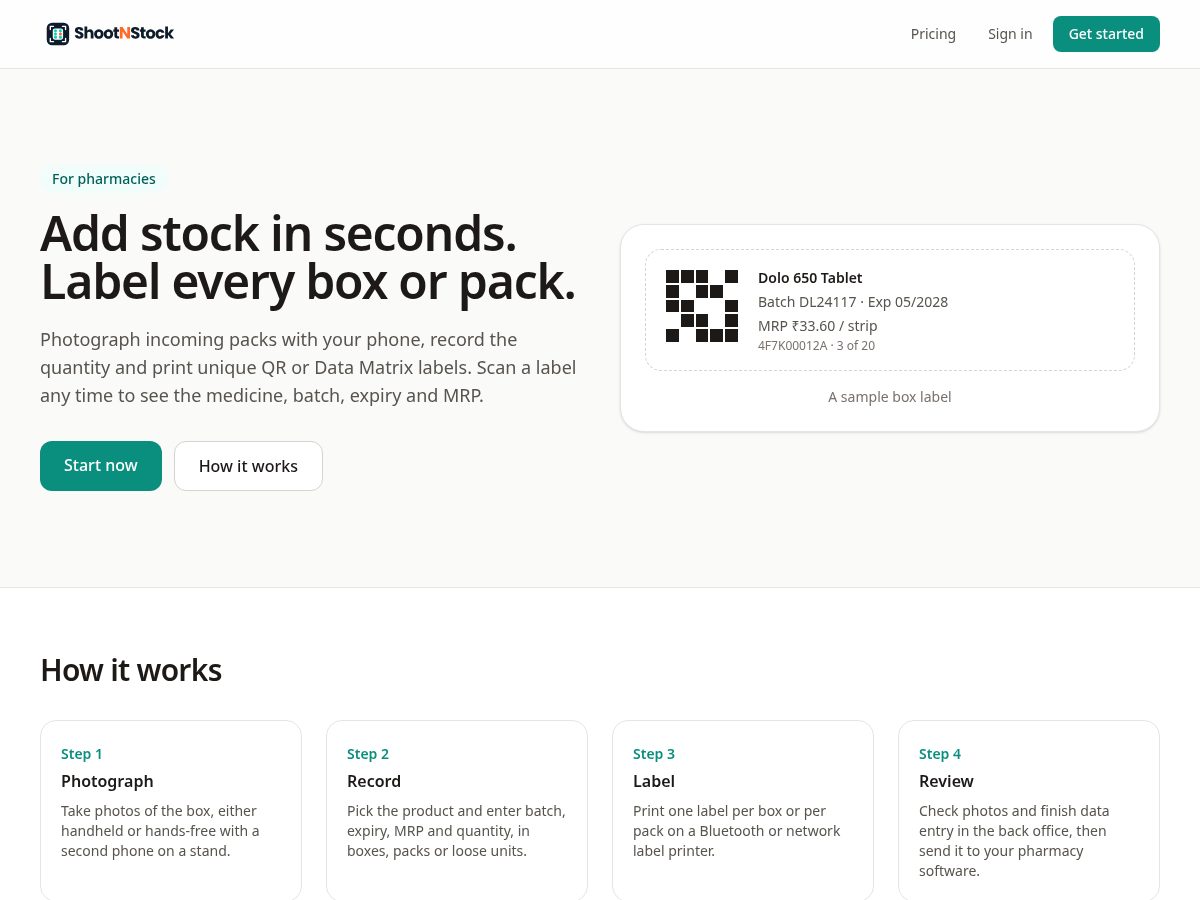The width and height of the screenshot is (1200, 900).
Task: Click 'A sample box label' caption
Action: (890, 397)
